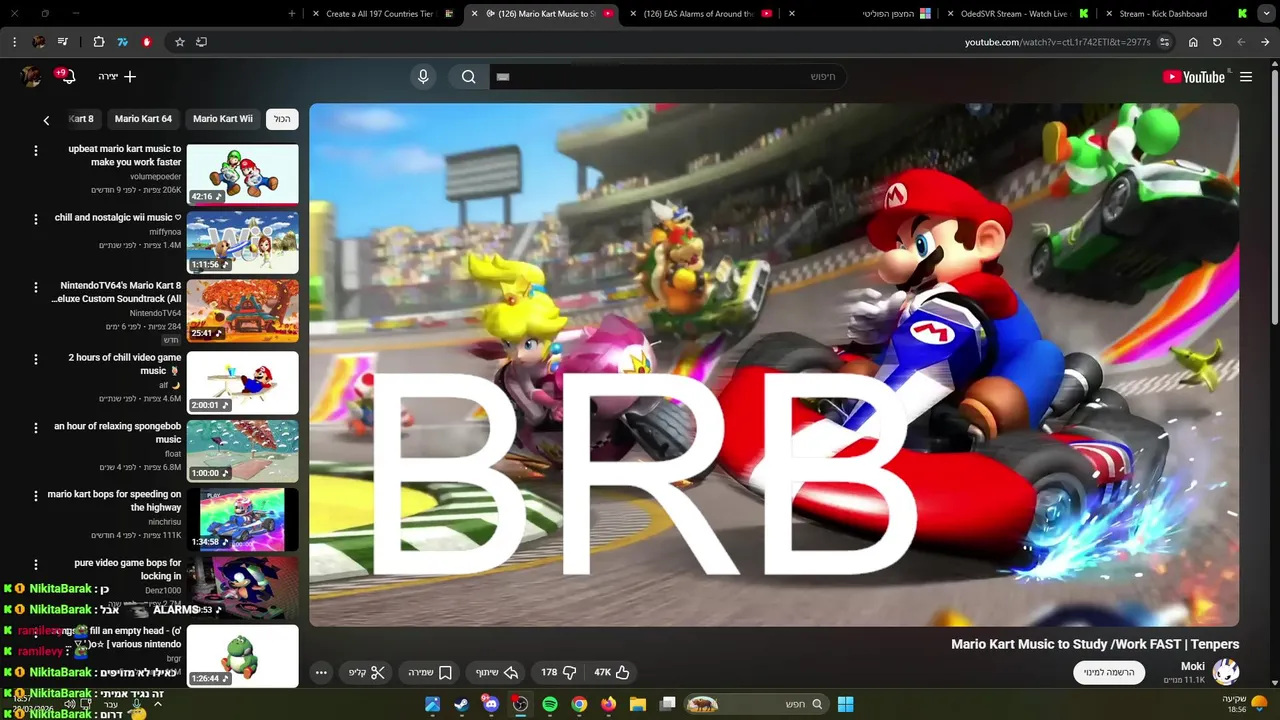This screenshot has width=1280, height=720.
Task: Start a voice search with the microphone
Action: pyautogui.click(x=423, y=77)
